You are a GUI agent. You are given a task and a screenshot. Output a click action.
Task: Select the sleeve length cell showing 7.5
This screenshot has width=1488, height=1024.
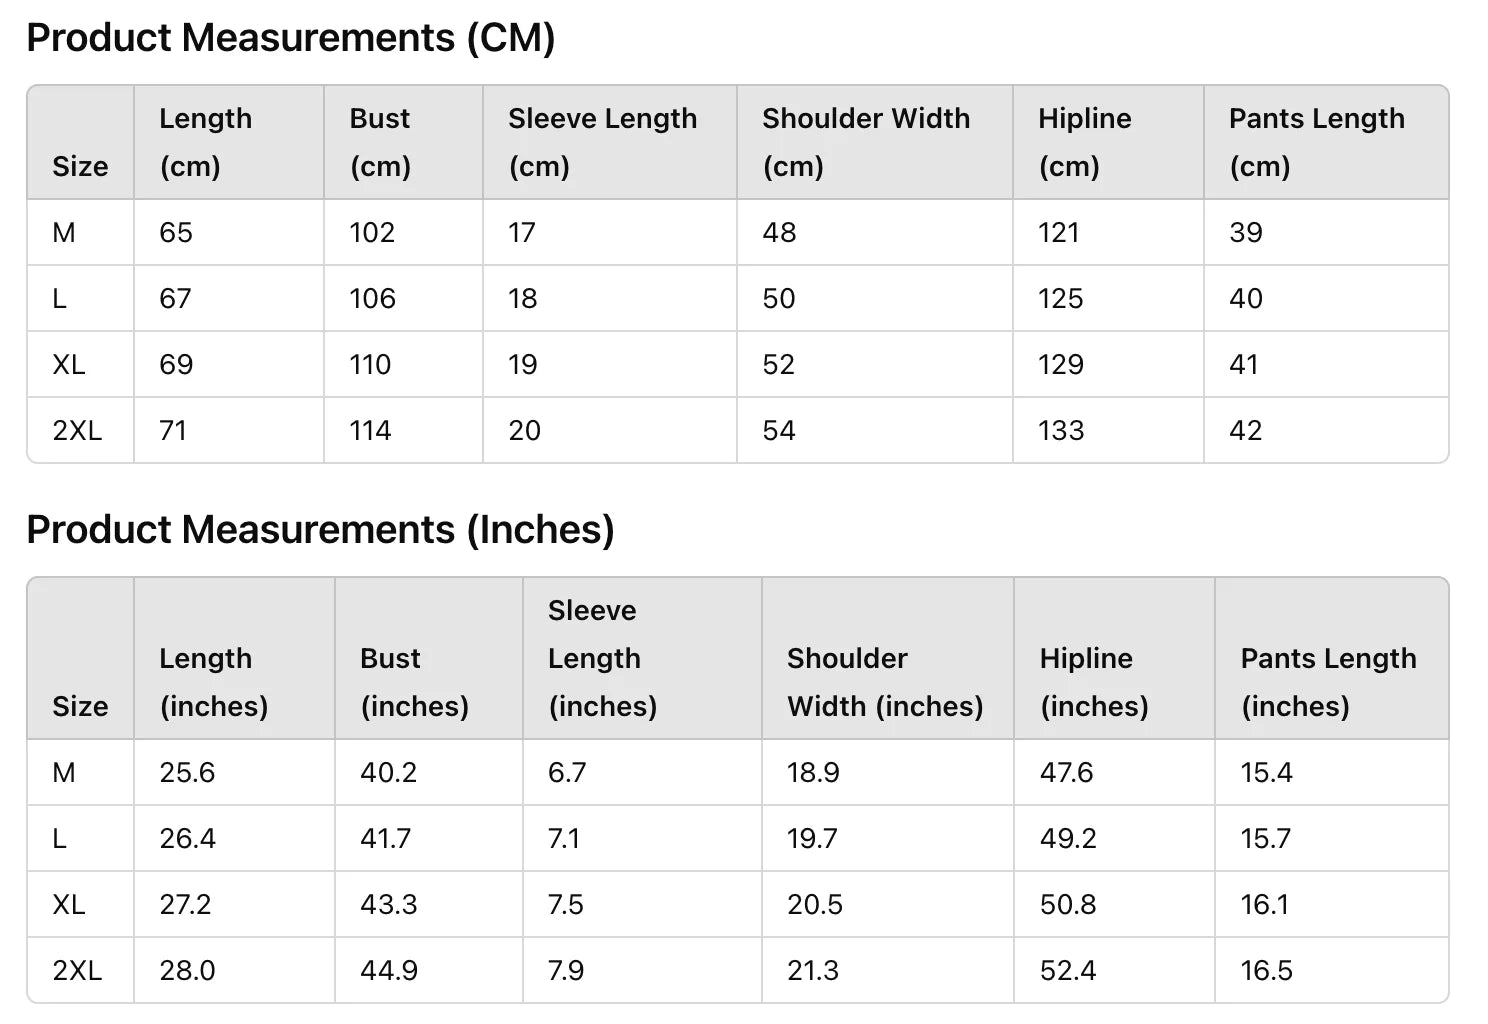(x=566, y=905)
